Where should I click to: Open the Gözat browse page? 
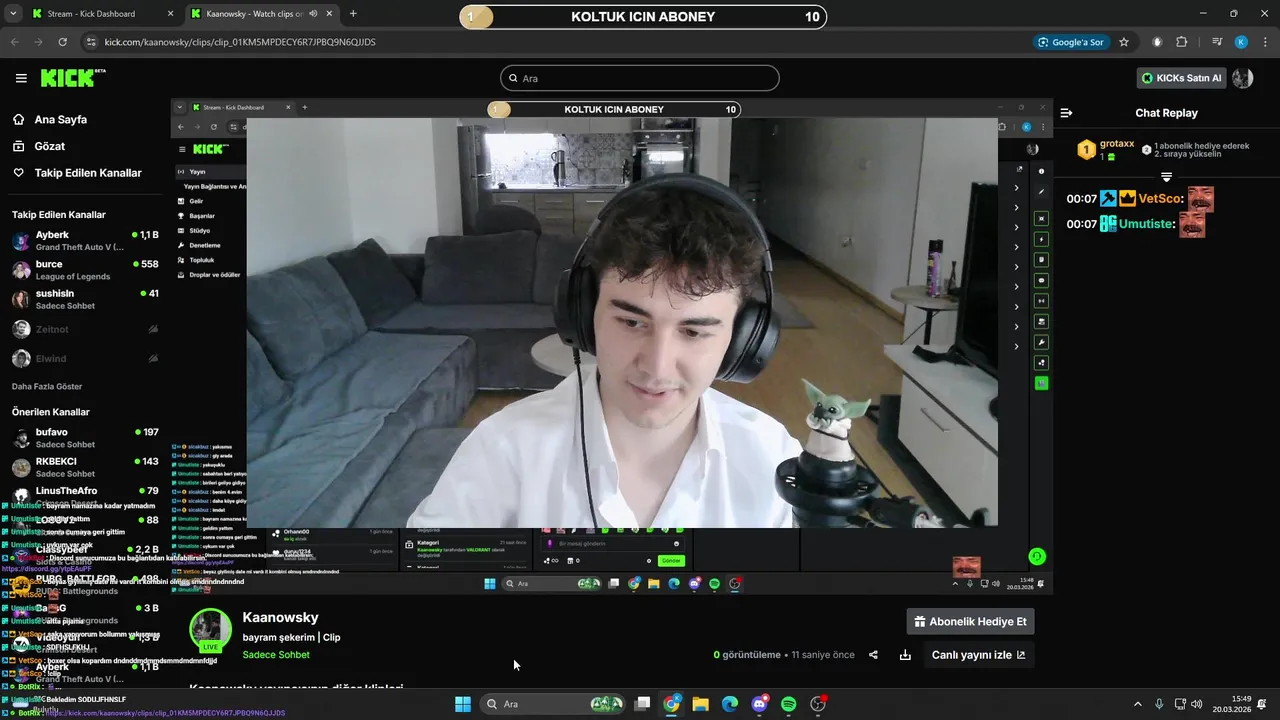pos(50,146)
